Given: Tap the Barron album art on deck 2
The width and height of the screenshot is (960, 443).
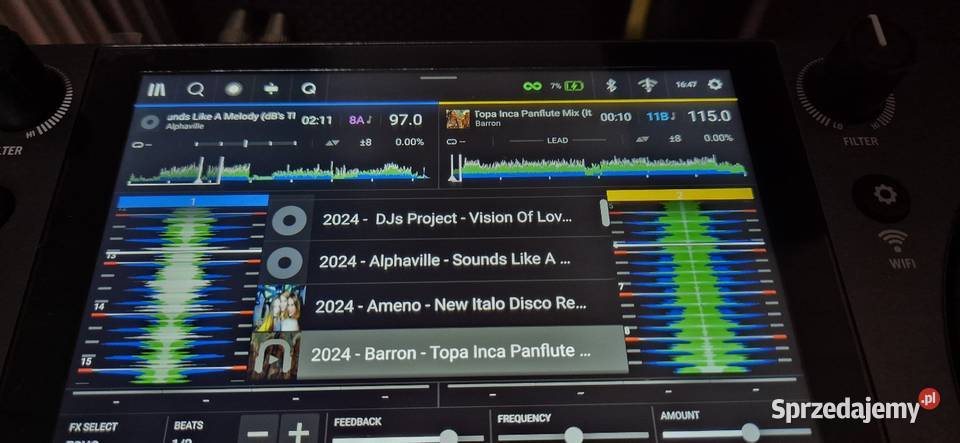Looking at the screenshot, I should coord(457,119).
